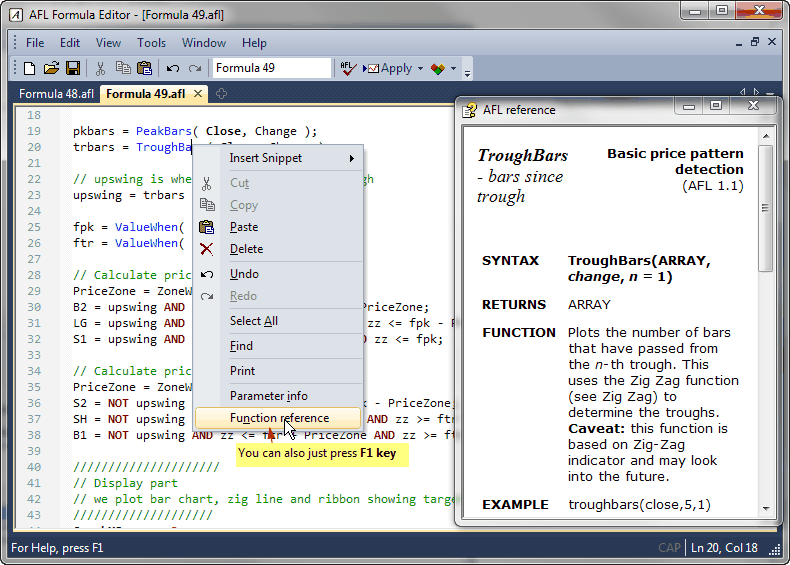
Task: Switch to the Formula 48.afl tab
Action: pos(55,94)
